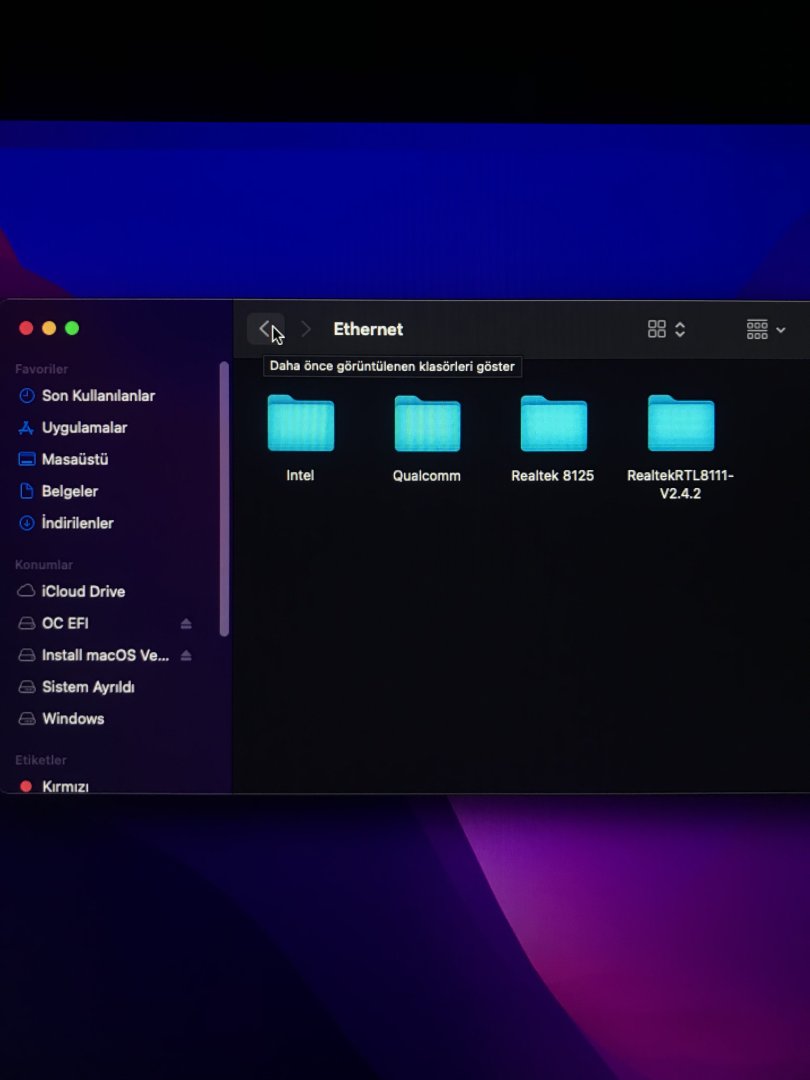Click the iCloud Drive cloud icon
Screen dimensions: 810x1080
point(26,591)
